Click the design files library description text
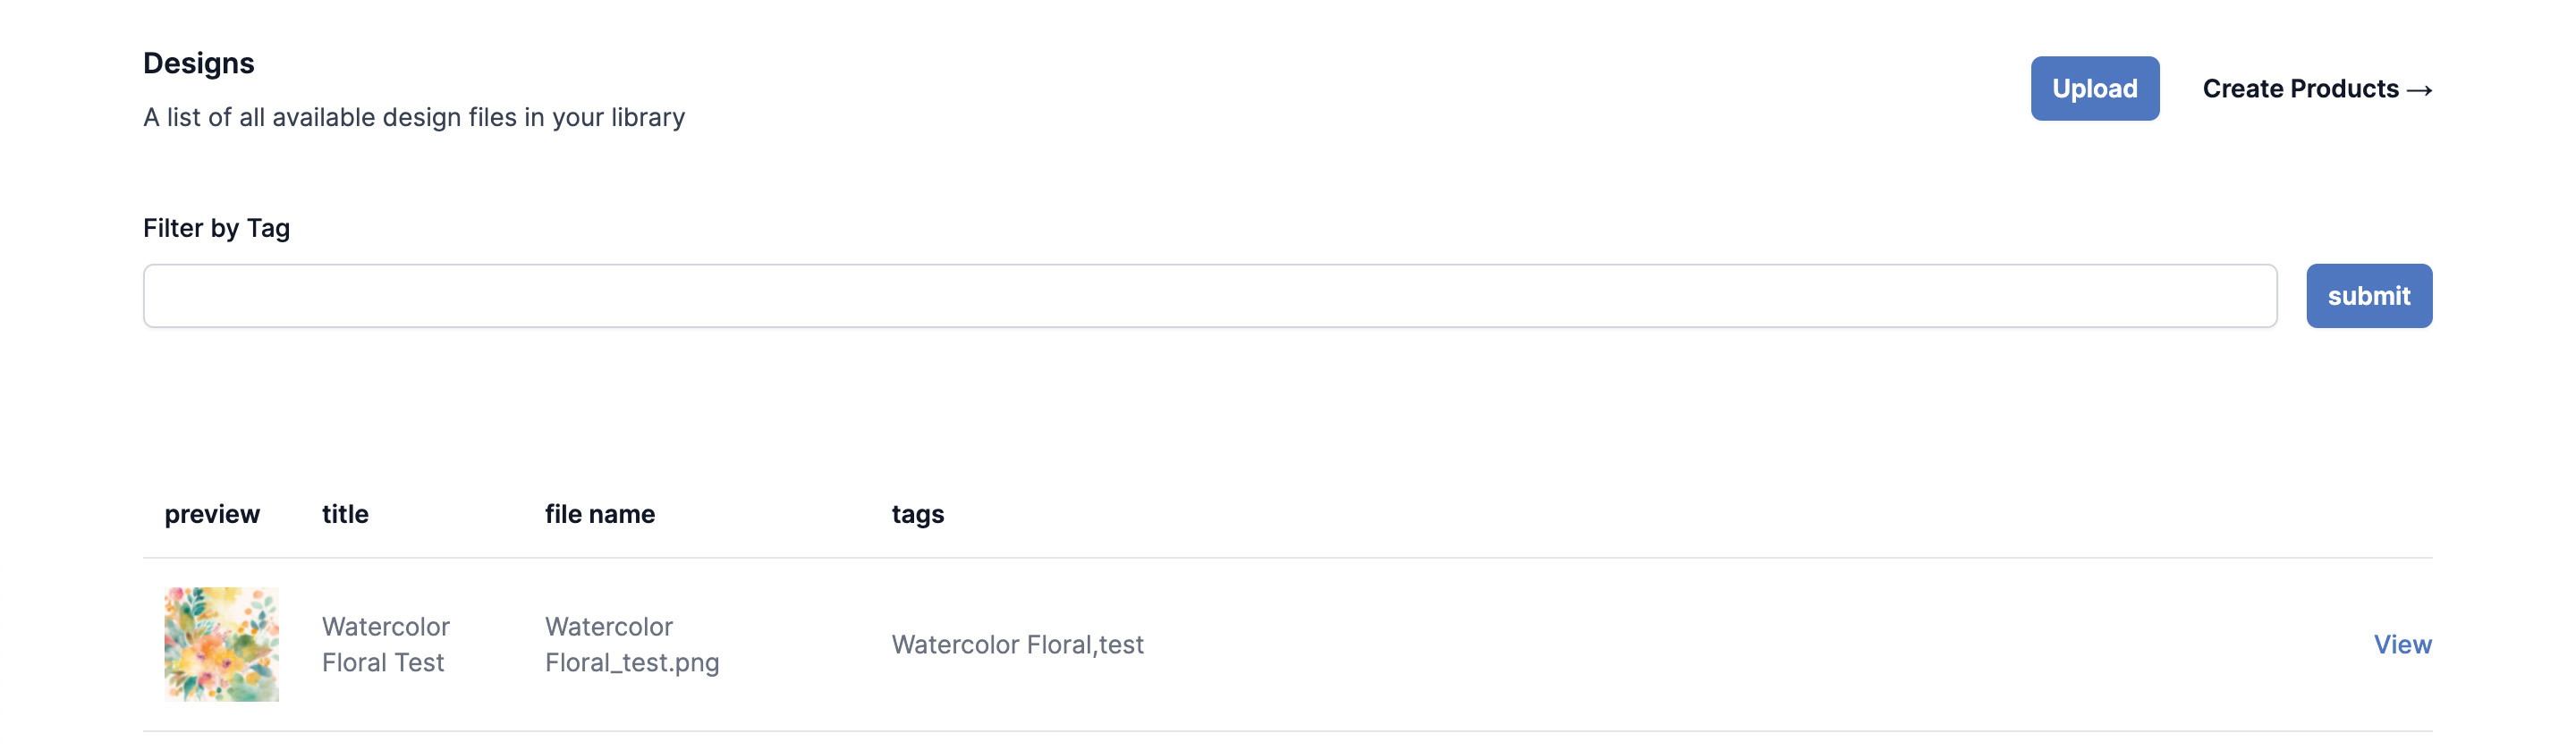The width and height of the screenshot is (2576, 750). point(414,118)
